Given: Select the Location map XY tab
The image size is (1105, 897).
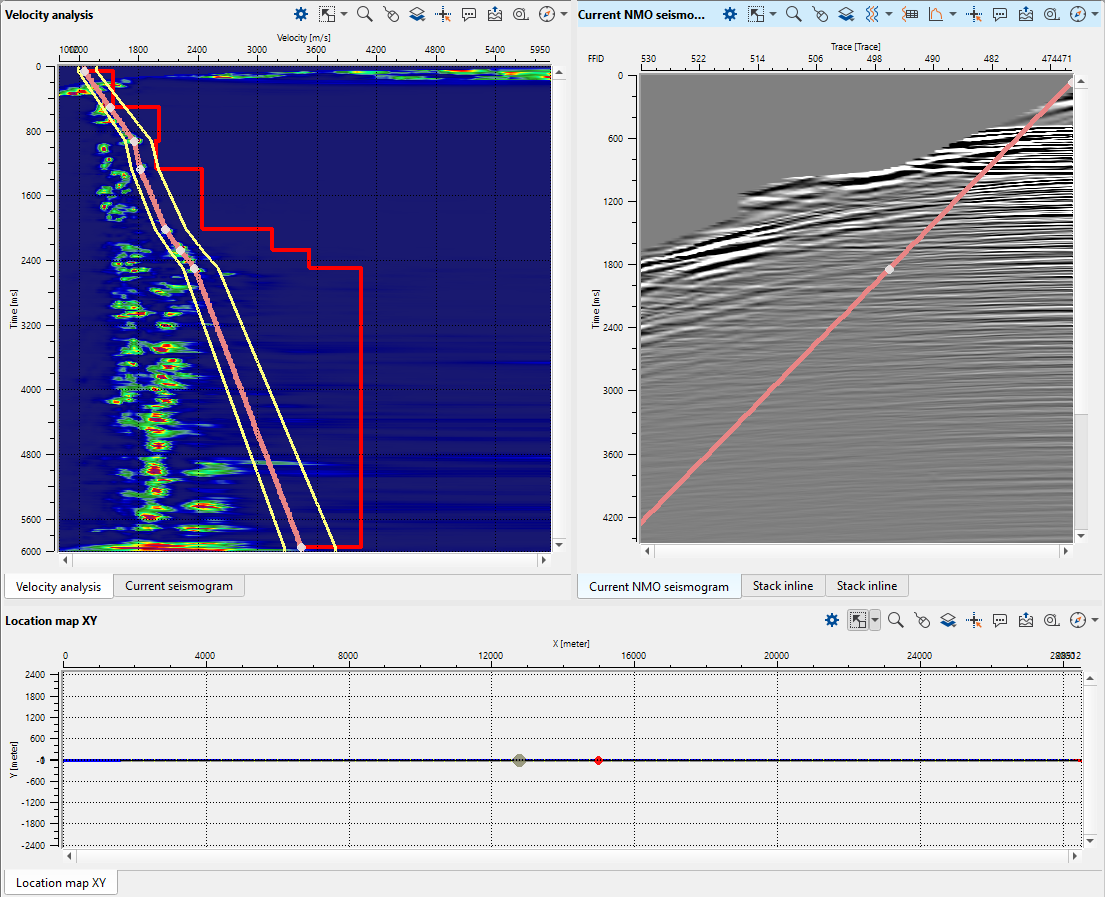Looking at the screenshot, I should coord(60,883).
